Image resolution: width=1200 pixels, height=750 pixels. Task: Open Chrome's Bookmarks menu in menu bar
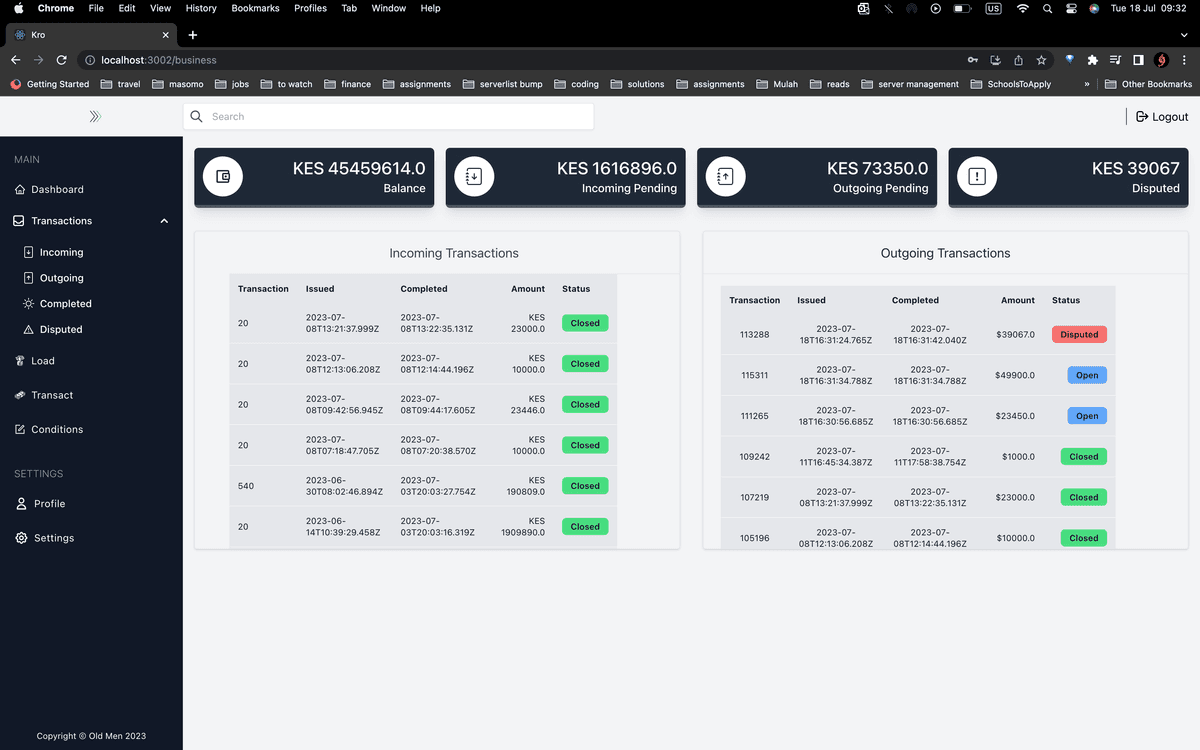[x=255, y=8]
